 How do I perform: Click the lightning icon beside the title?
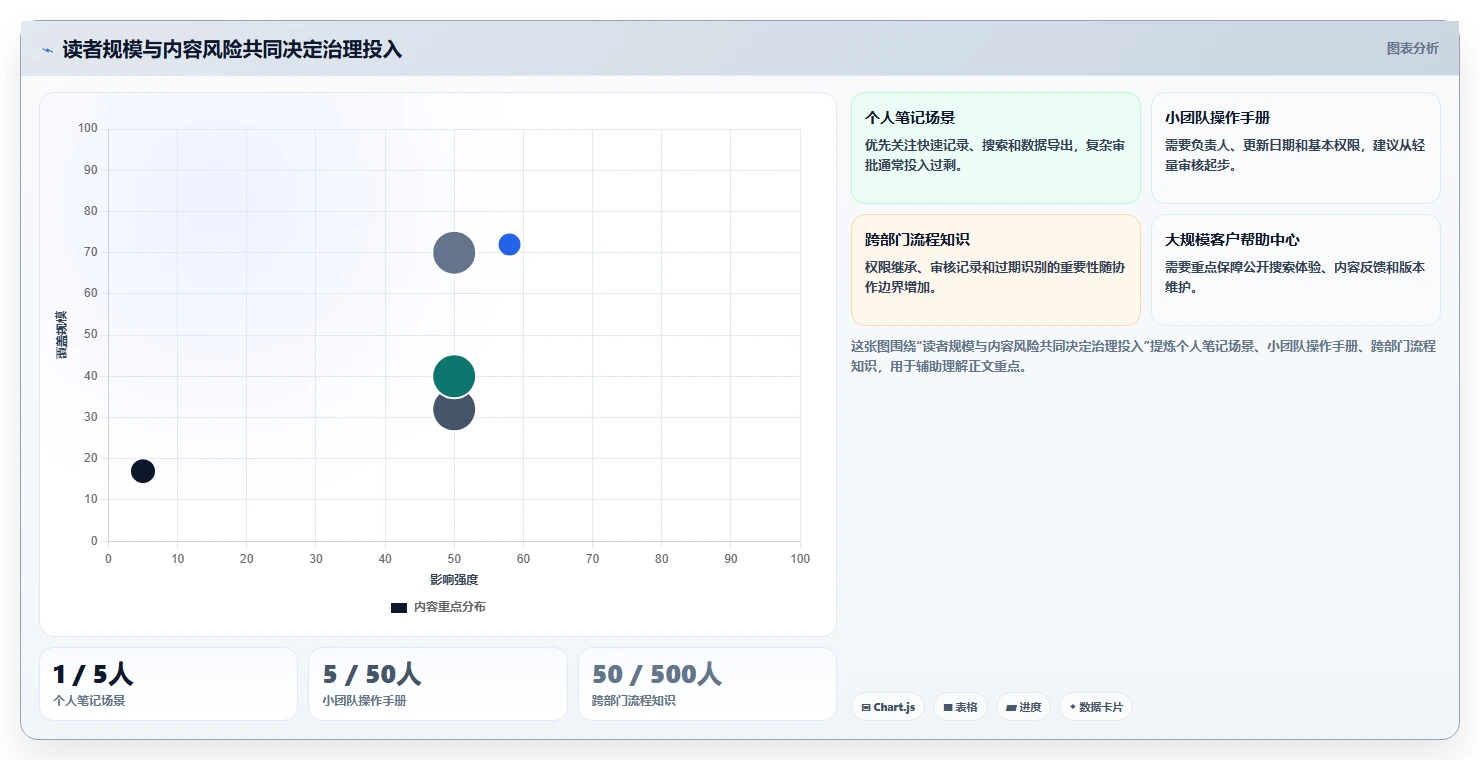click(47, 50)
